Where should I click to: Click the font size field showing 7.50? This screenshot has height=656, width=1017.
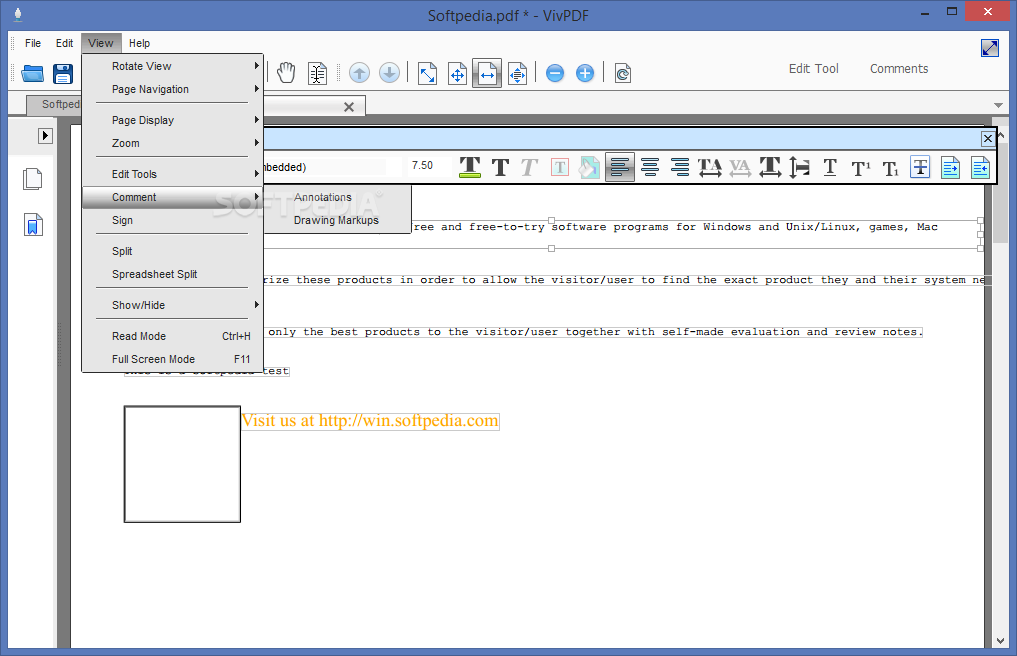pos(429,166)
